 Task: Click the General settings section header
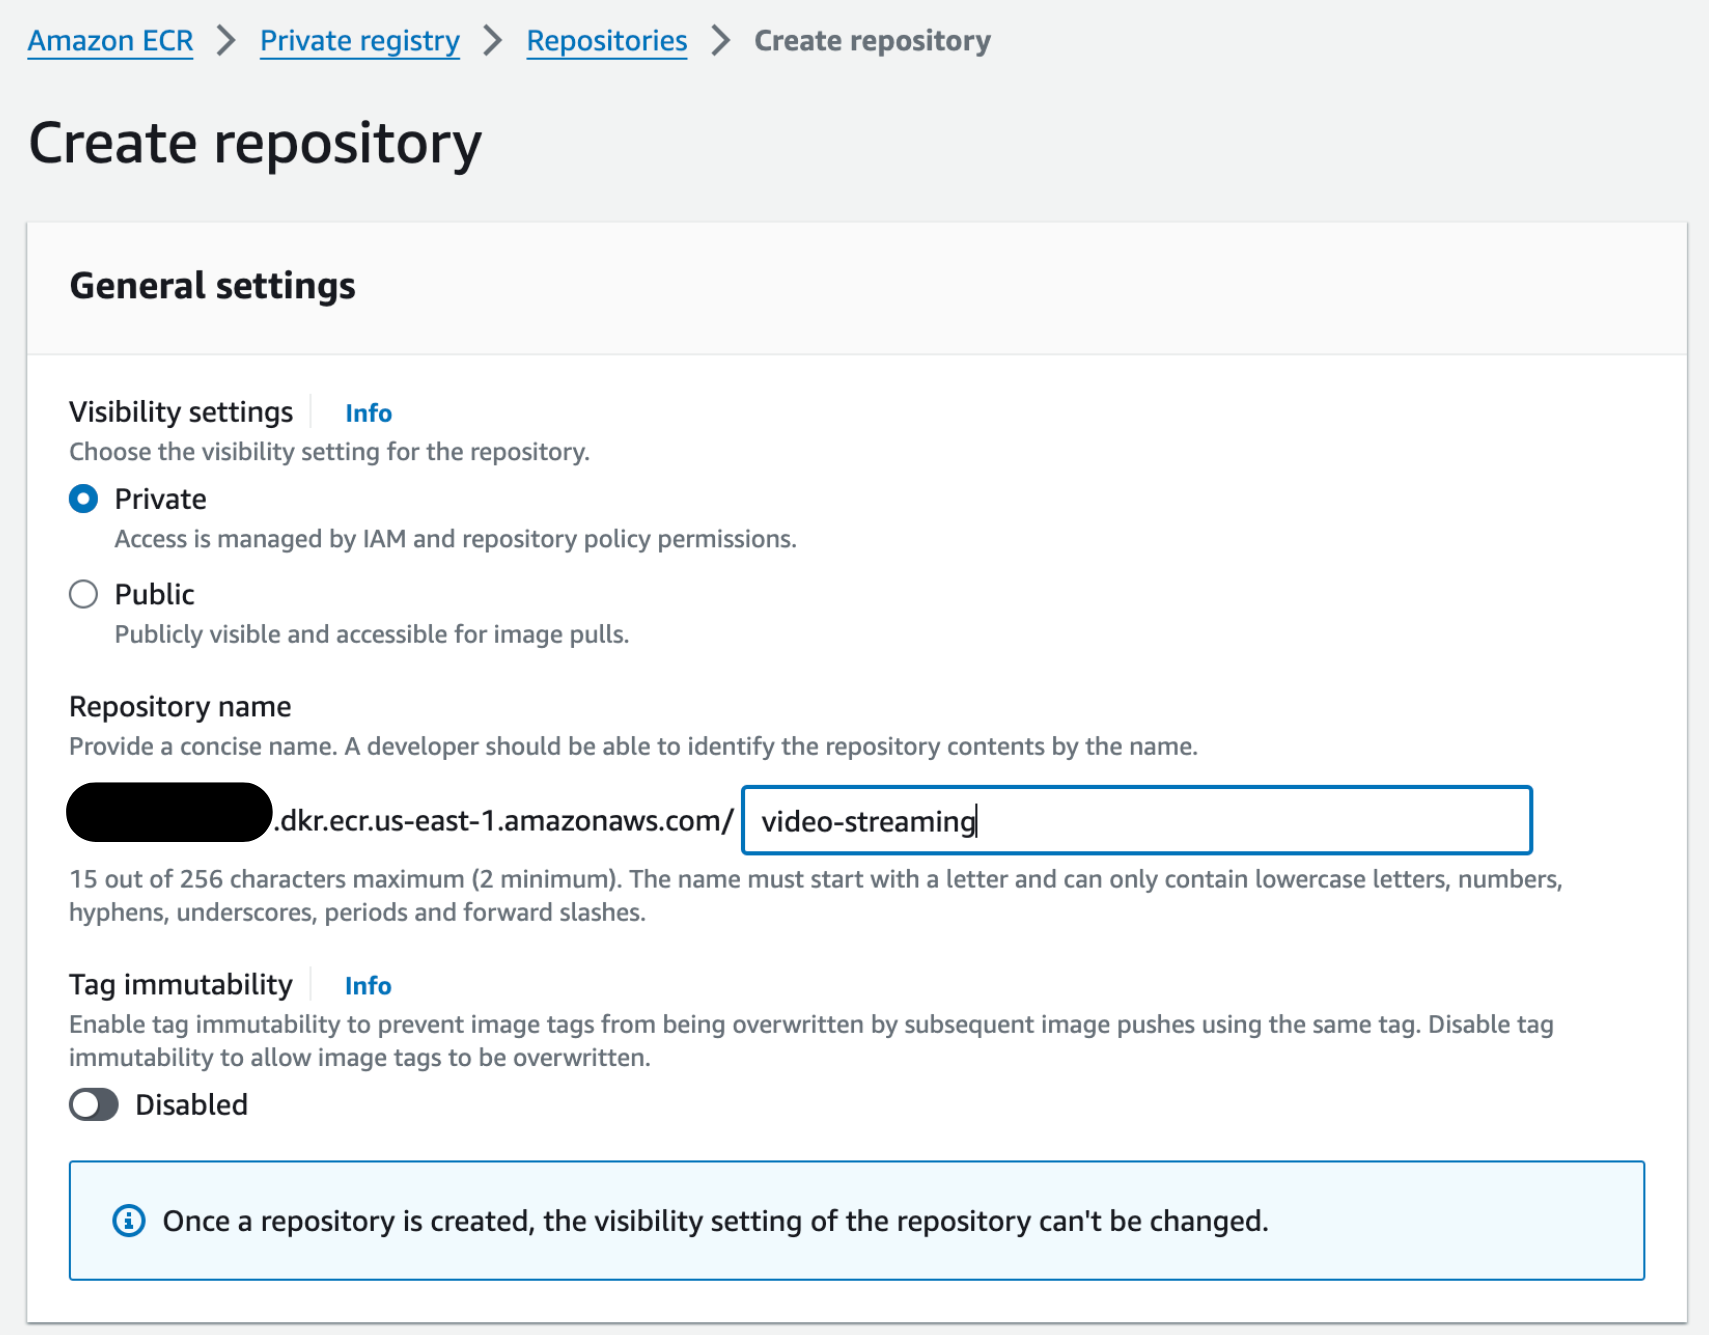pos(212,286)
